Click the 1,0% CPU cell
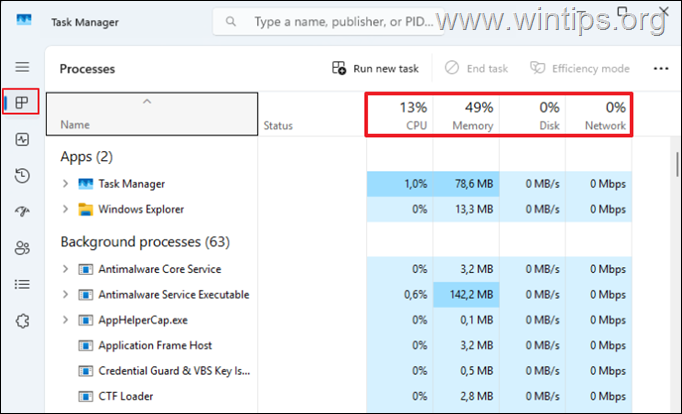 coord(399,184)
